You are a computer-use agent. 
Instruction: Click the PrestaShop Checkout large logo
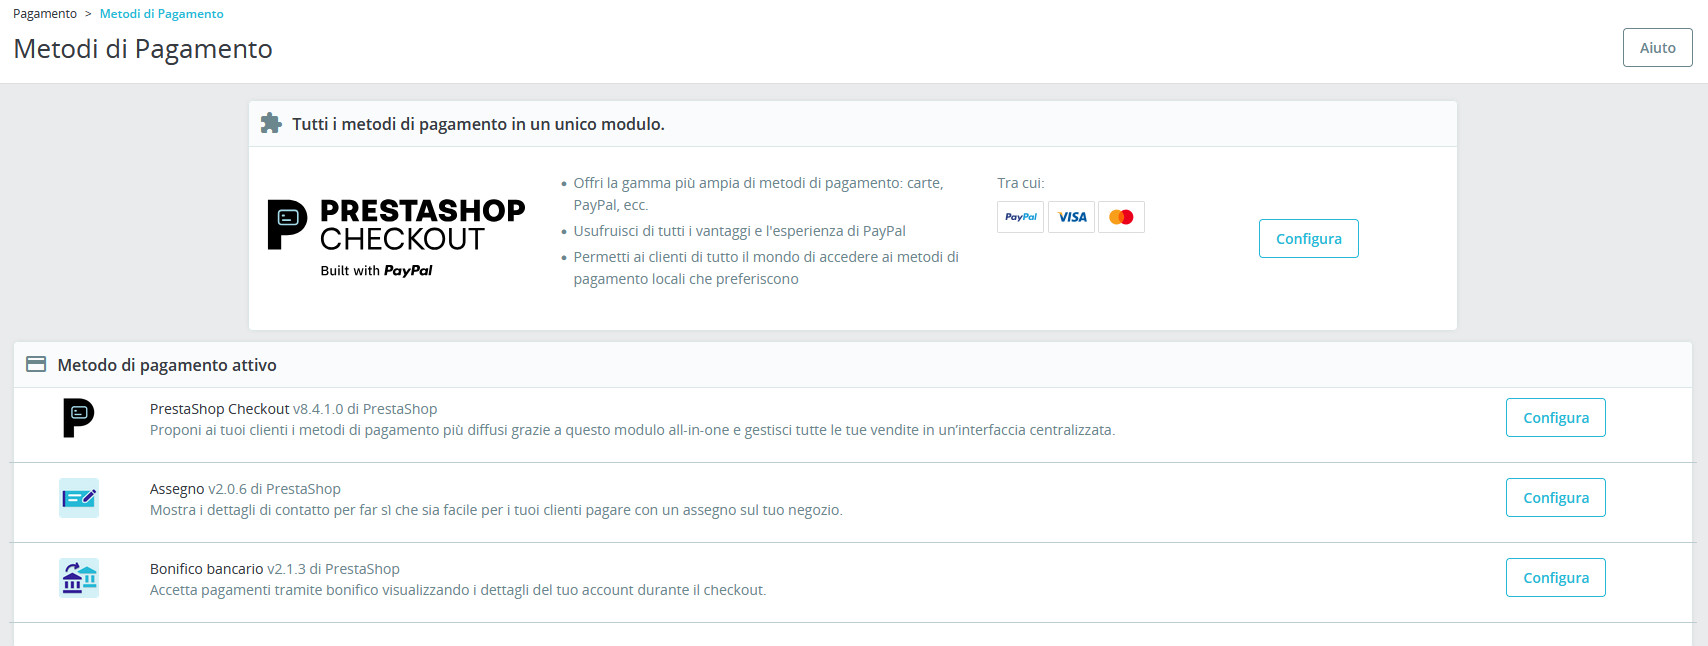(x=396, y=238)
